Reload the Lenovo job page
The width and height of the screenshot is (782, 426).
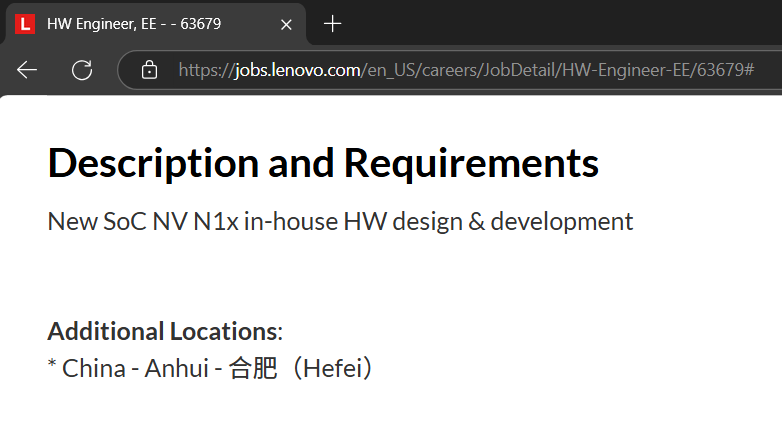[82, 70]
